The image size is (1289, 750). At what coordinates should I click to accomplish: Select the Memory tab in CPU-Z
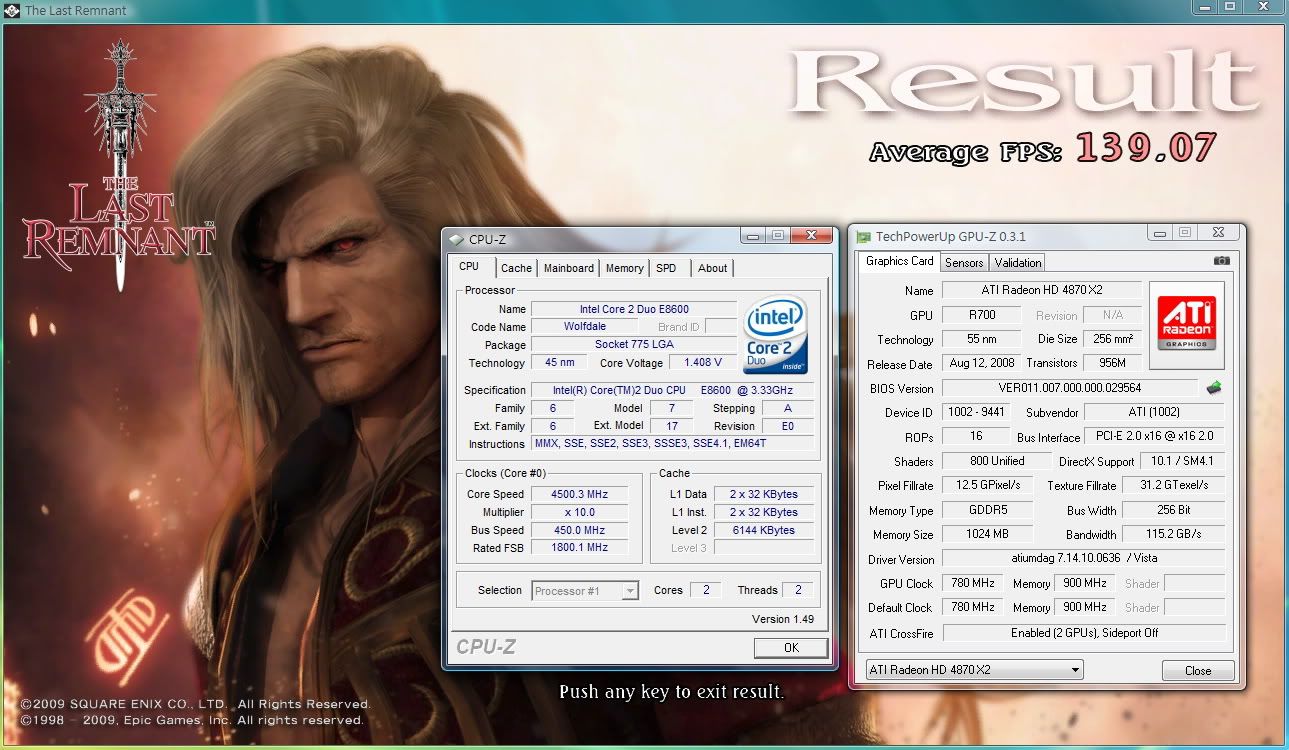click(x=624, y=268)
